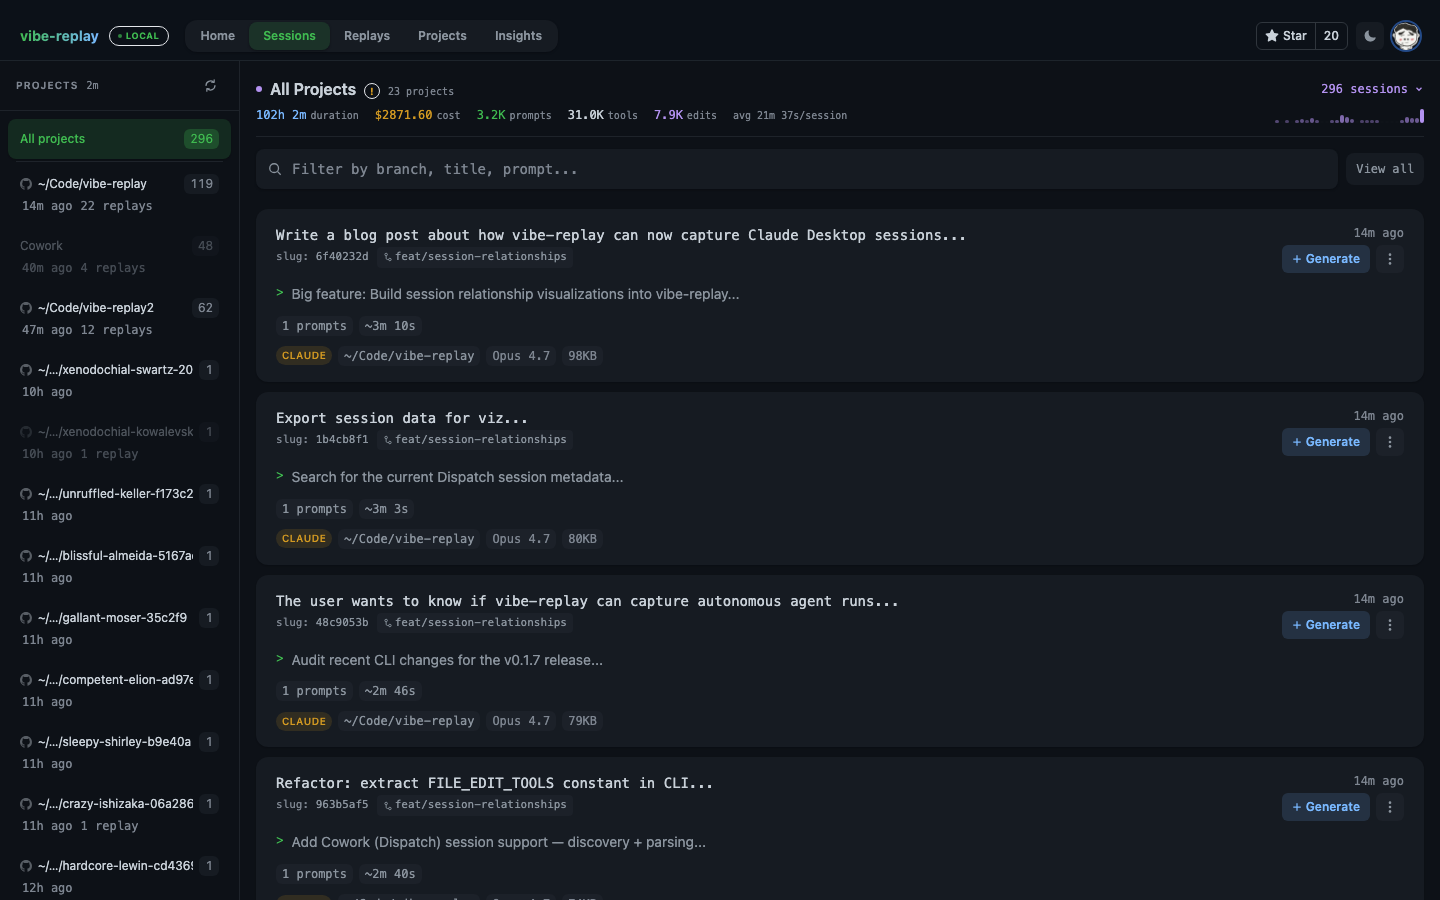Refresh the projects list in sidebar
This screenshot has height=900, width=1440.
tap(210, 86)
